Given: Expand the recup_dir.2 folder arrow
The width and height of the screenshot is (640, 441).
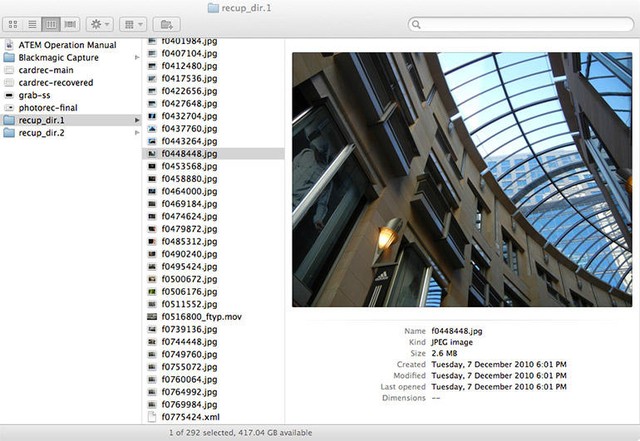Looking at the screenshot, I should (x=137, y=133).
